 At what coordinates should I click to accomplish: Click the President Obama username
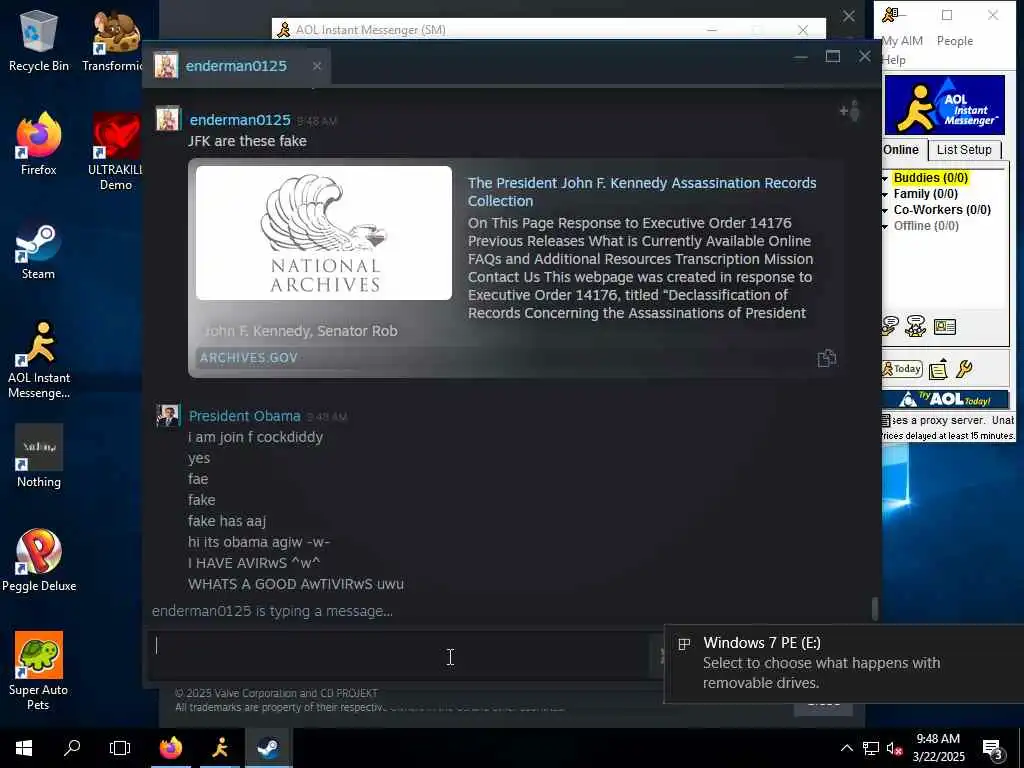(245, 416)
